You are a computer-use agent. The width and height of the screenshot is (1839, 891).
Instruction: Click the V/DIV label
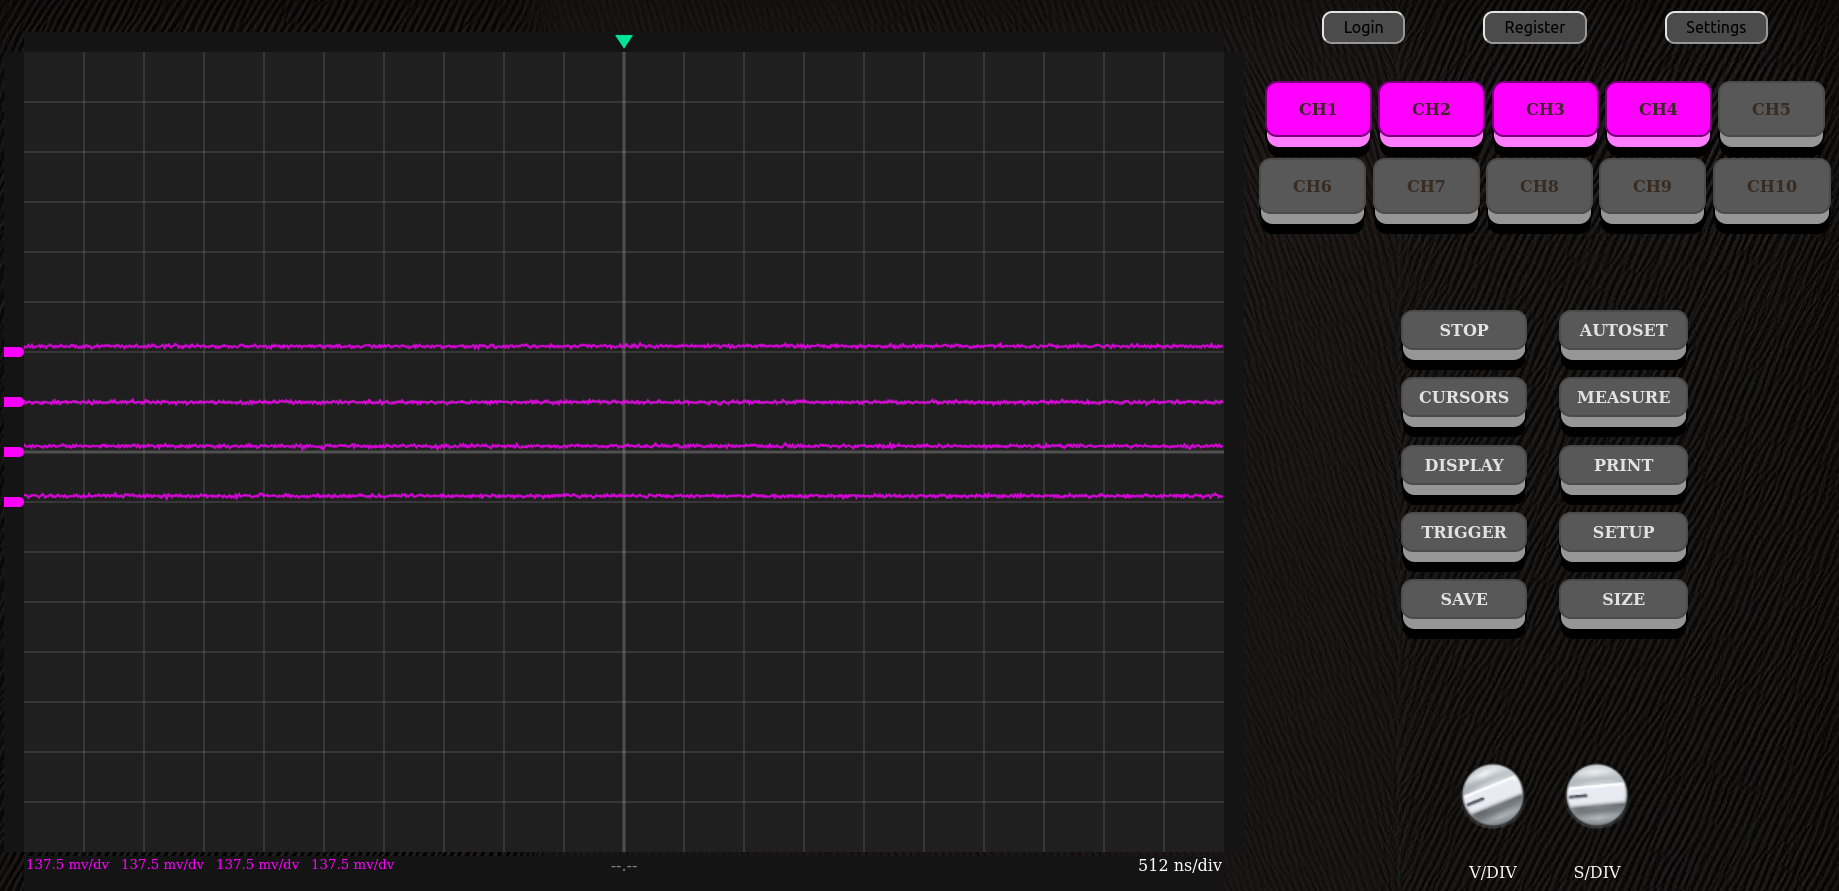pyautogui.click(x=1493, y=872)
